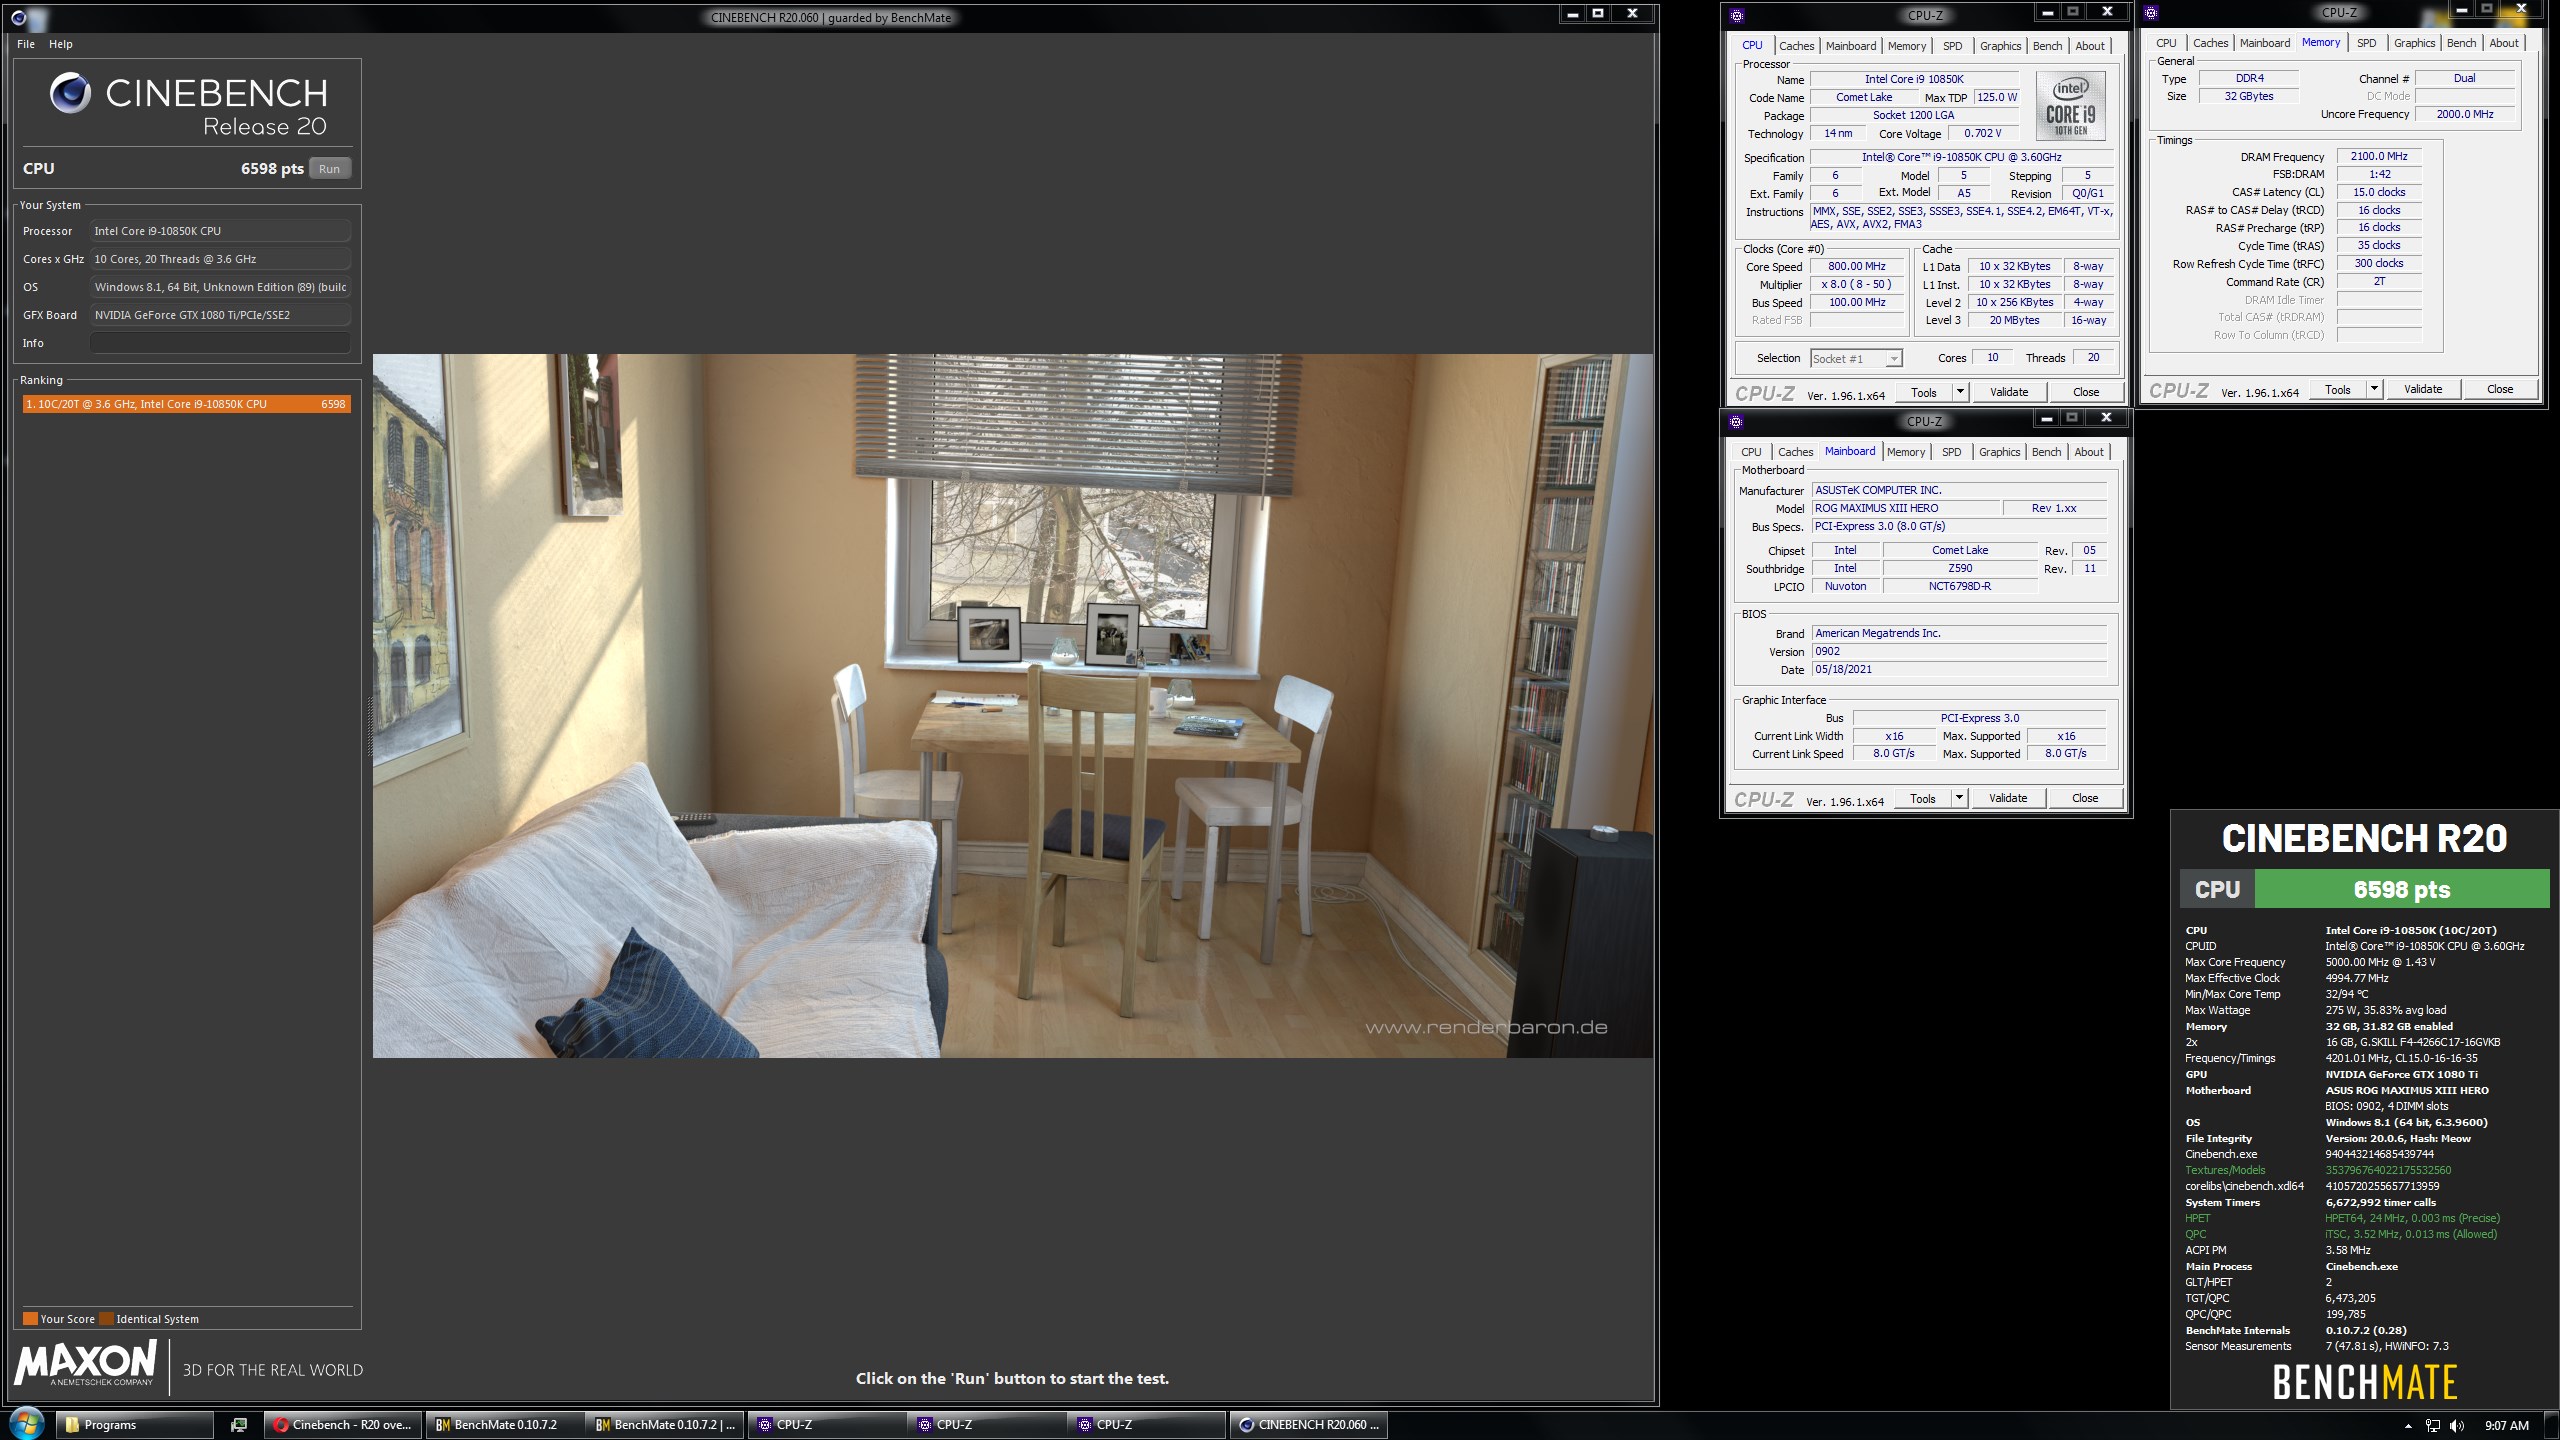Click the Uncore Frequency 2000.0 MHz value
Screen dimensions: 2560x1440
pos(2464,114)
